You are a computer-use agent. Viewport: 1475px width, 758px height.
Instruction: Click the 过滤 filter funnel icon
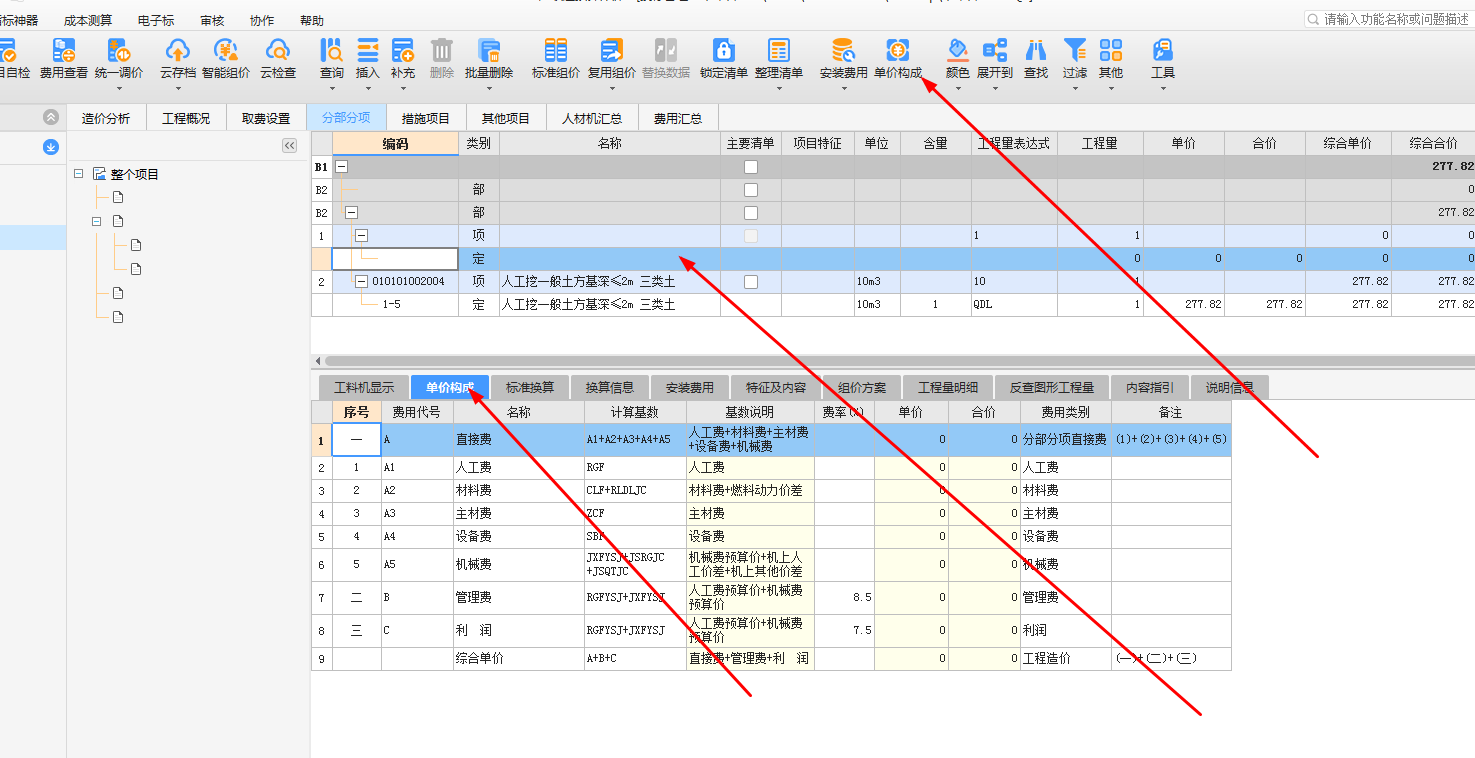click(1075, 50)
